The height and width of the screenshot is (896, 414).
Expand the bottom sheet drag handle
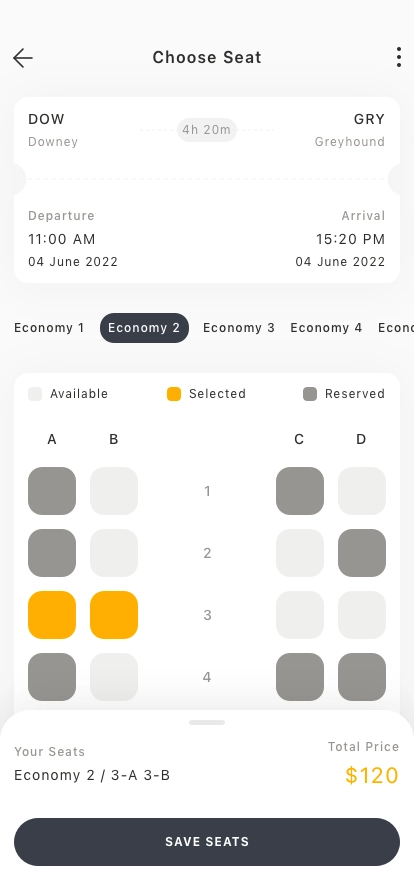pyautogui.click(x=207, y=723)
